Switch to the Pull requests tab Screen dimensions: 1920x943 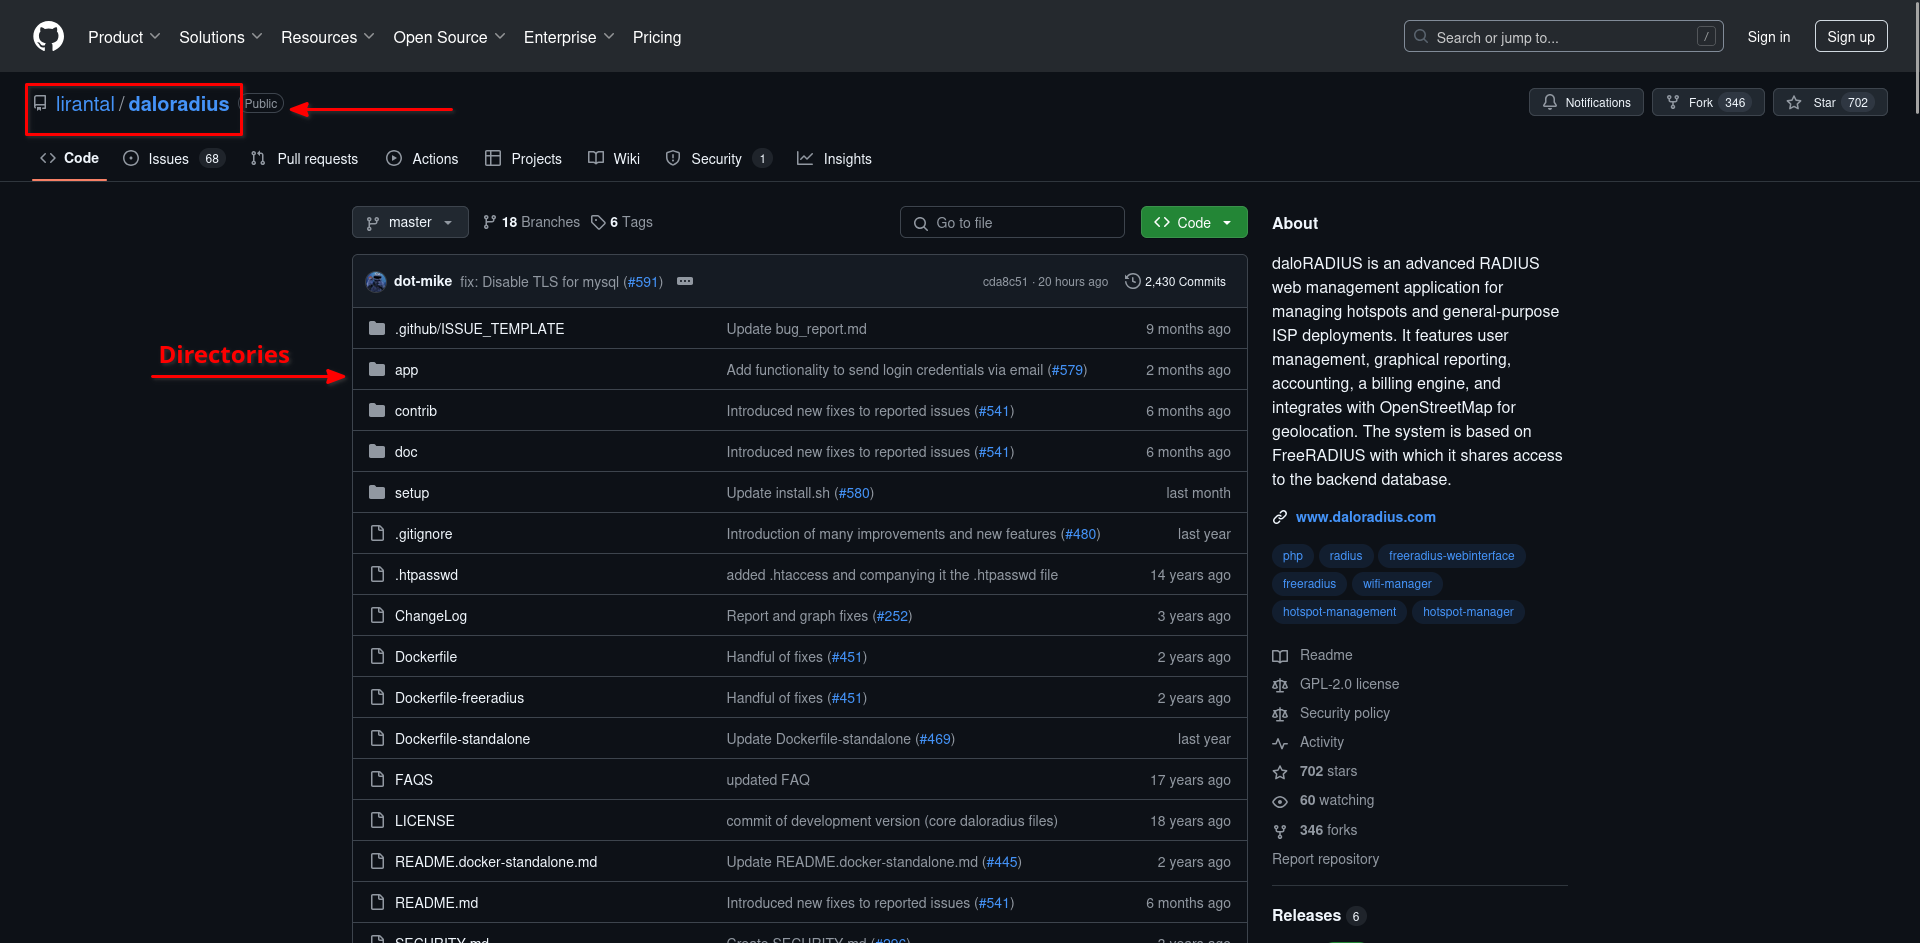[x=304, y=159]
